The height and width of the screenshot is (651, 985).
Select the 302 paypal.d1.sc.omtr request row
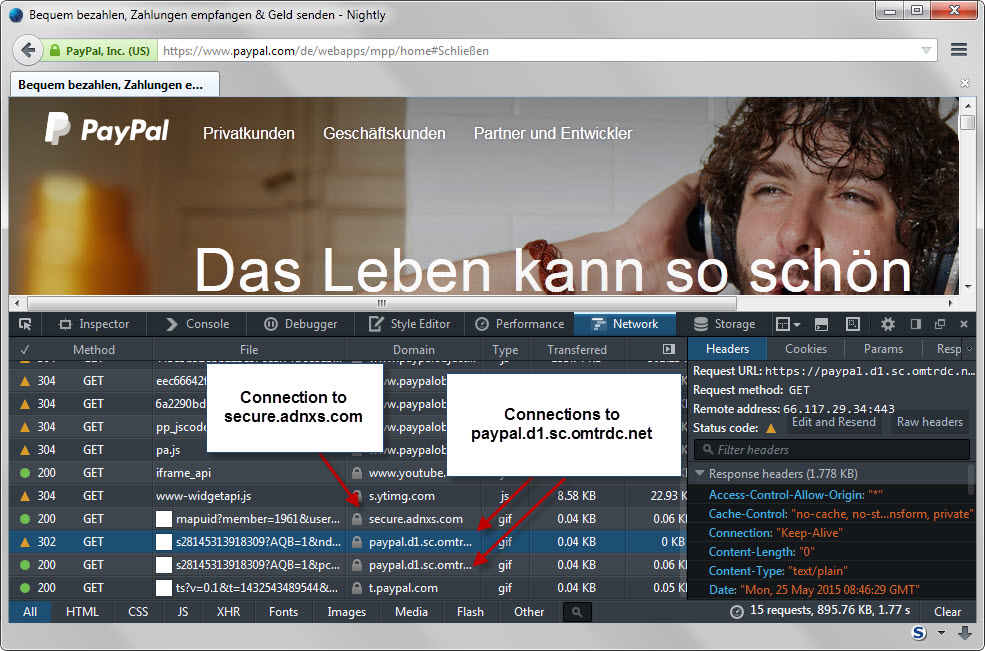coord(348,542)
